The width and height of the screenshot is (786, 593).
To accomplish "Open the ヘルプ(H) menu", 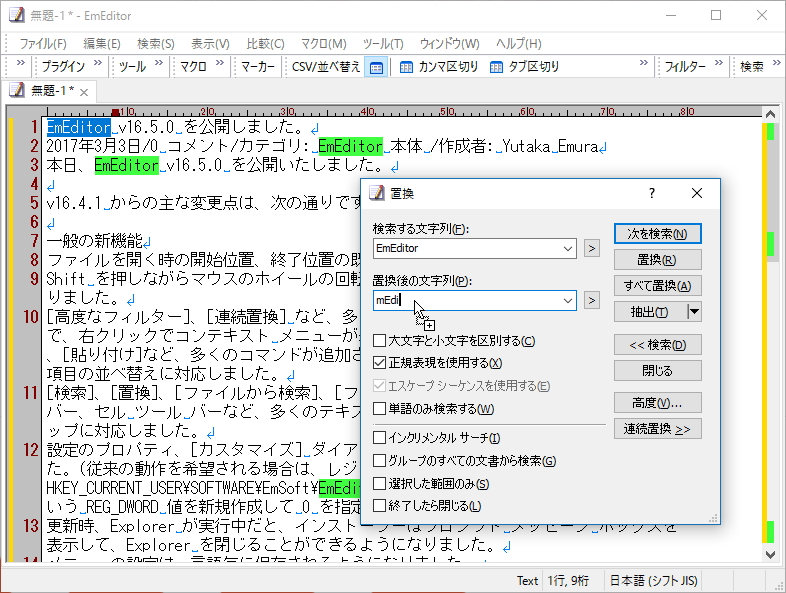I will [519, 44].
